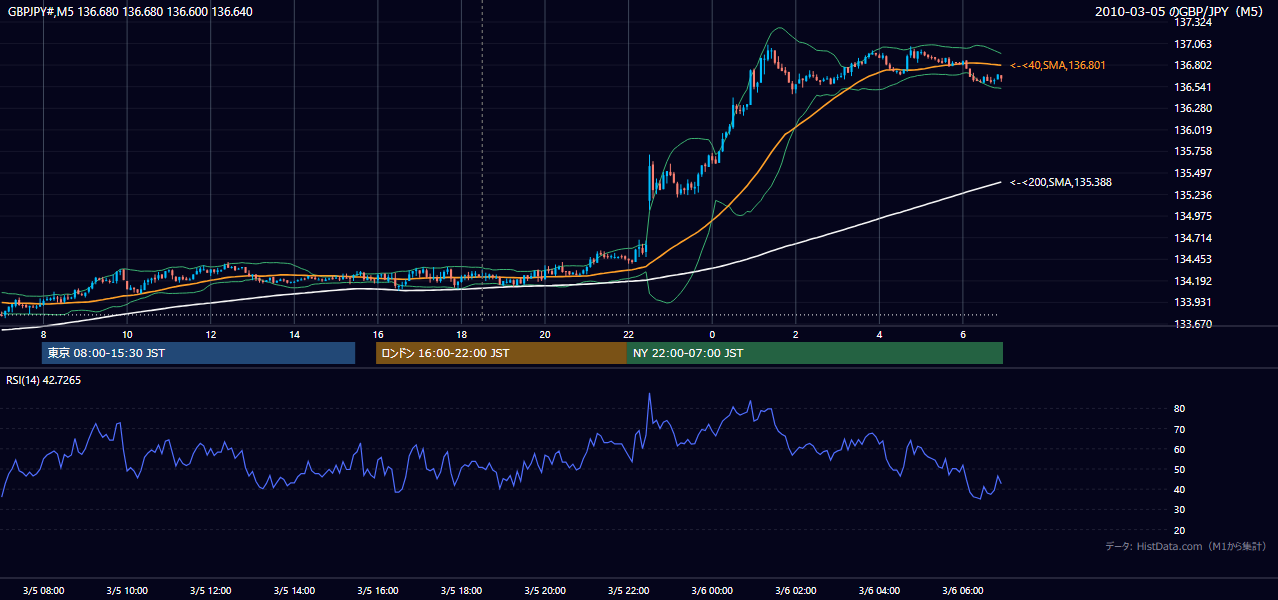Click hour marker 22 under price chart

628,334
